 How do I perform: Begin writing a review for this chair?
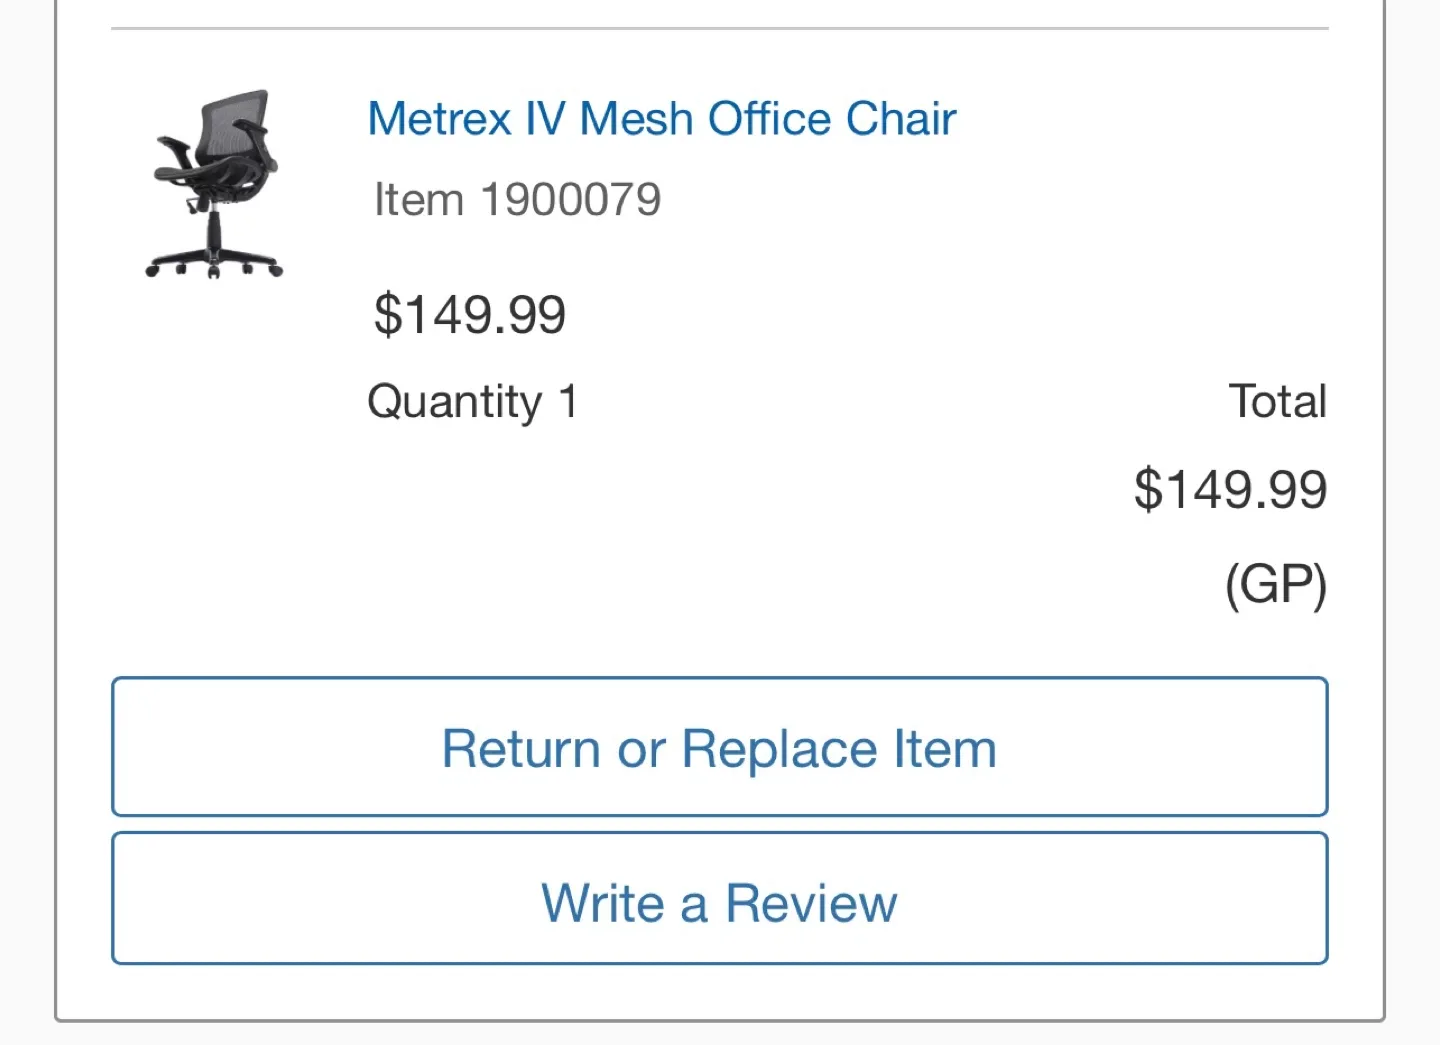click(718, 902)
